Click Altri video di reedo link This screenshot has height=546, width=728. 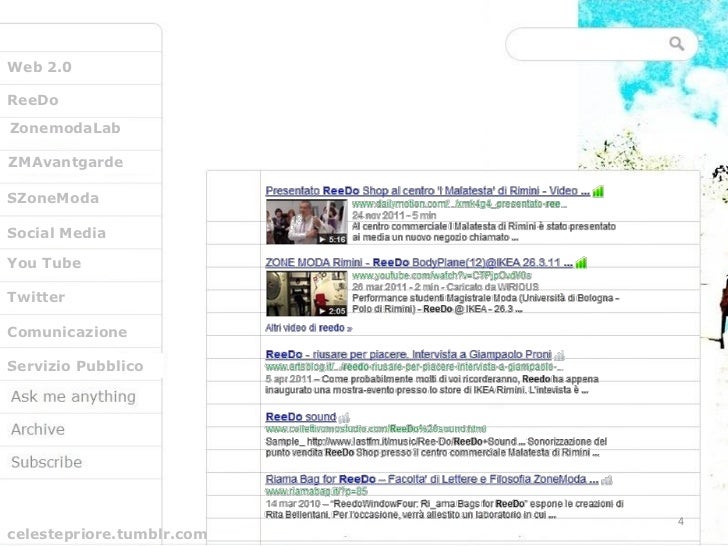tap(309, 328)
